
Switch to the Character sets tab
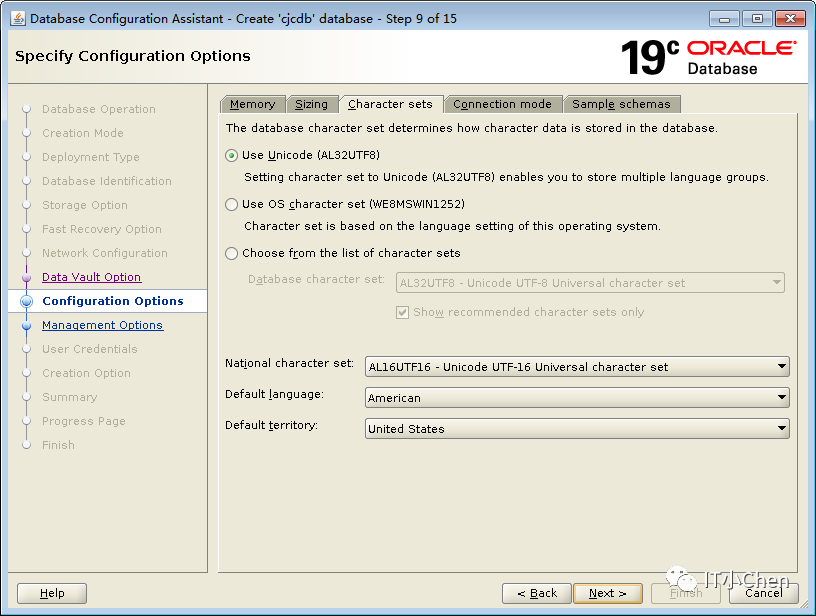click(390, 104)
